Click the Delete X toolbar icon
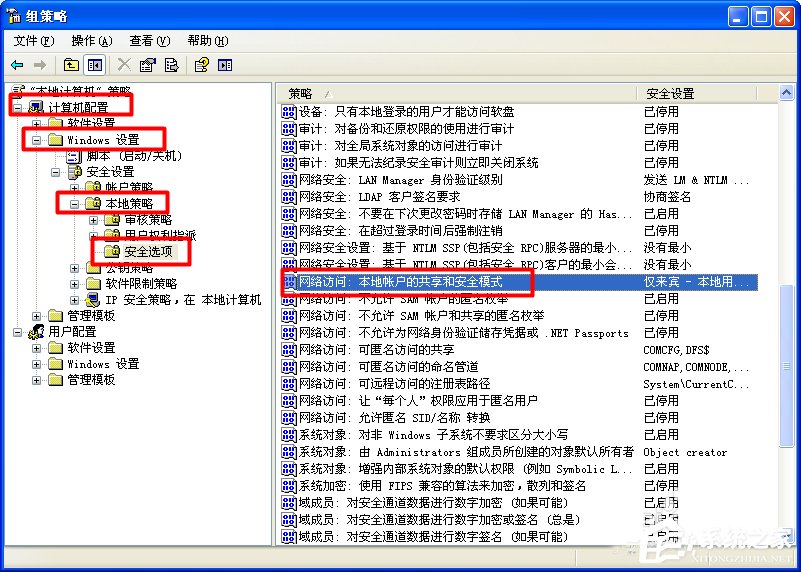801x572 pixels. point(124,65)
